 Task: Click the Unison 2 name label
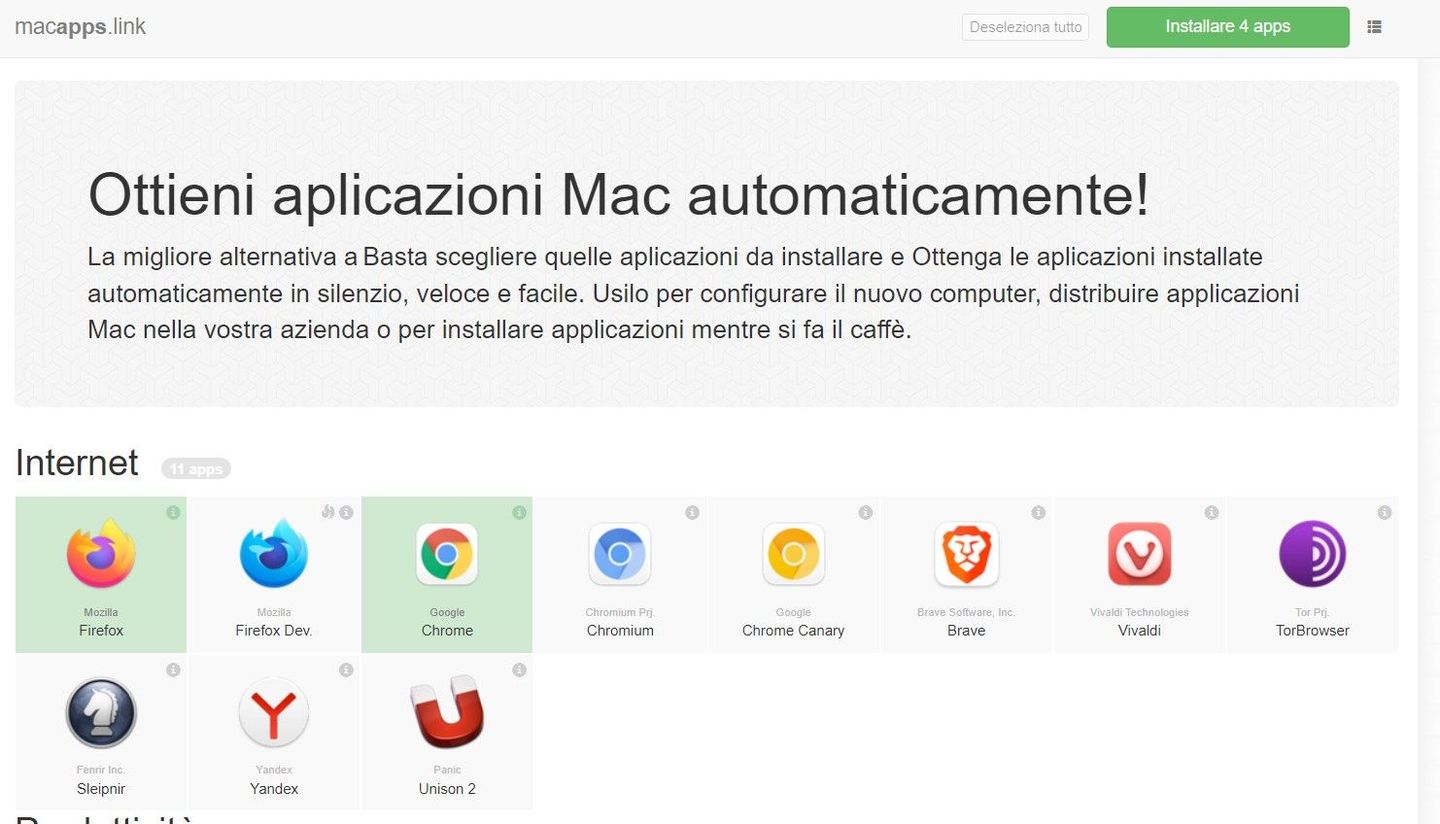coord(447,788)
